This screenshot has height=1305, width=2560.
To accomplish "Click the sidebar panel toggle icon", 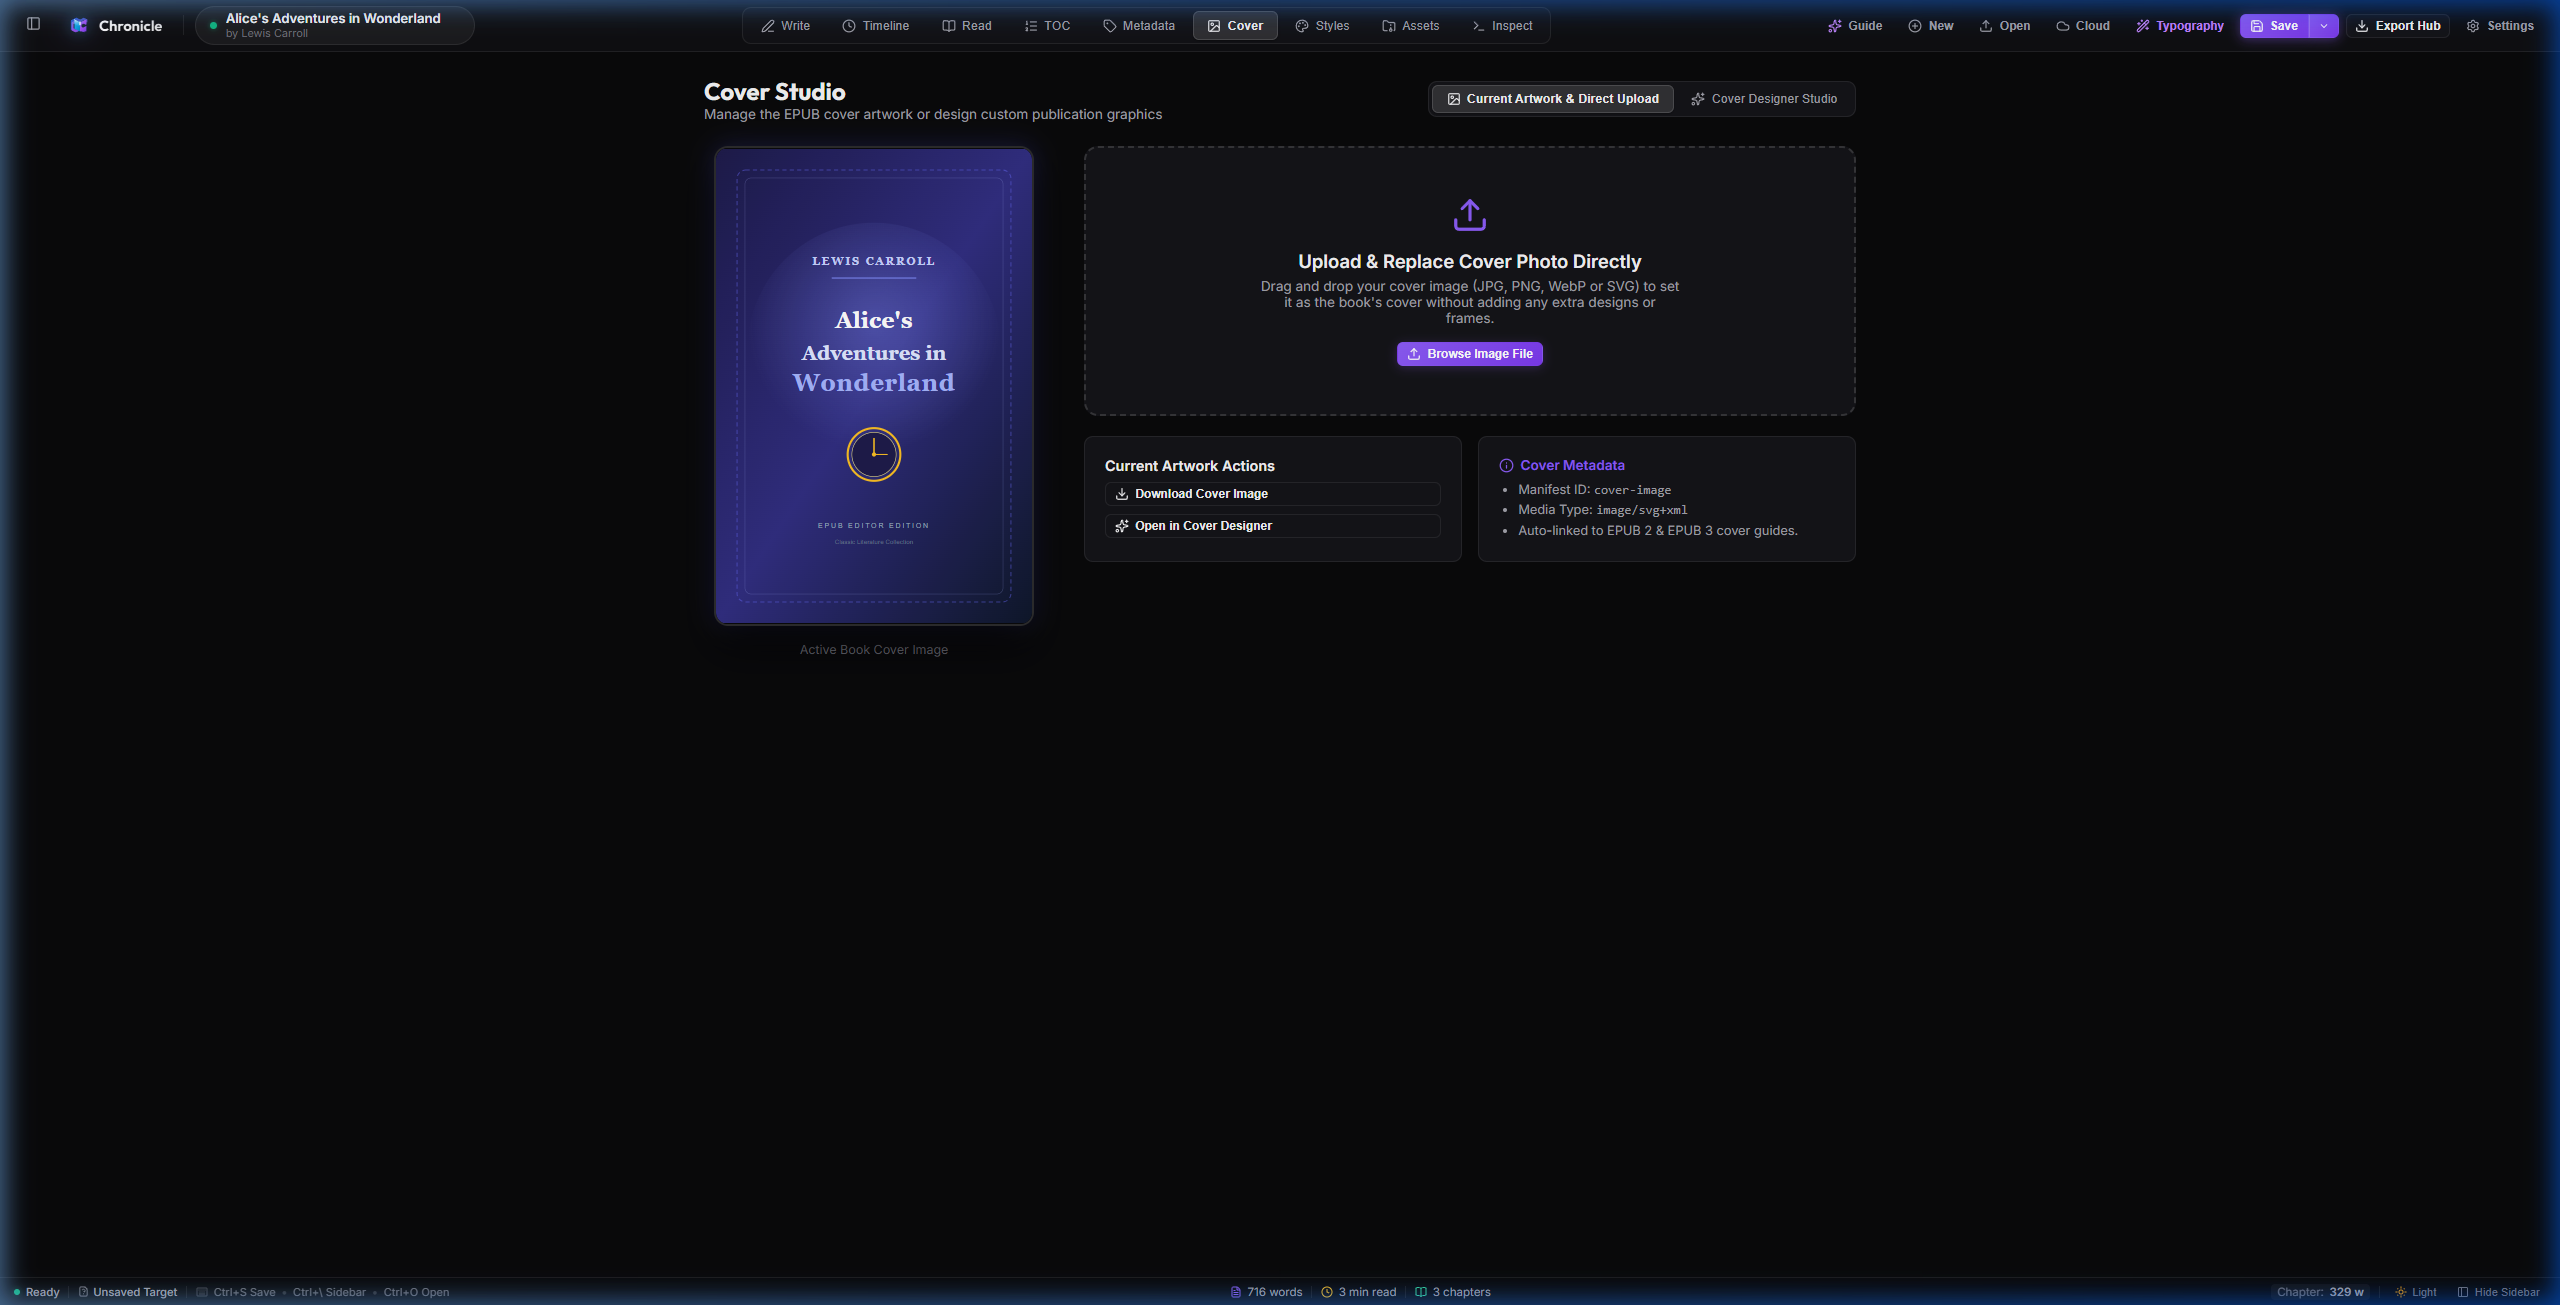I will coord(33,24).
